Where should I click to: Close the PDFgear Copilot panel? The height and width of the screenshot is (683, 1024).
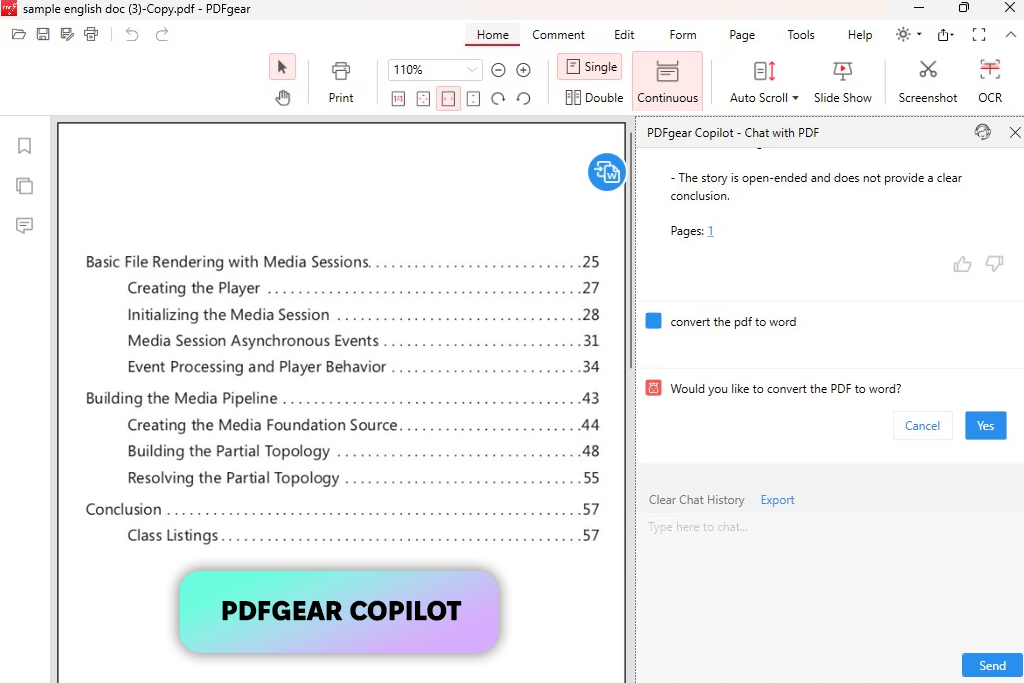(x=1015, y=133)
